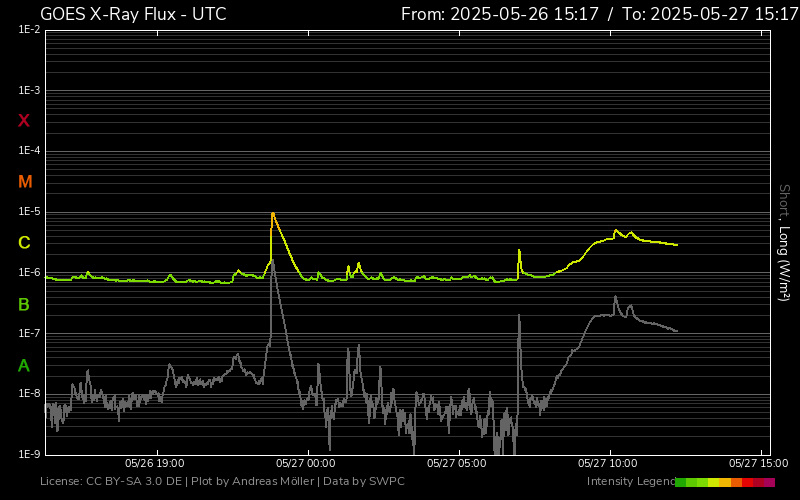Screen dimensions: 800x500
Task: Click the yellow spike near 05/27 07:00
Action: pyautogui.click(x=519, y=251)
